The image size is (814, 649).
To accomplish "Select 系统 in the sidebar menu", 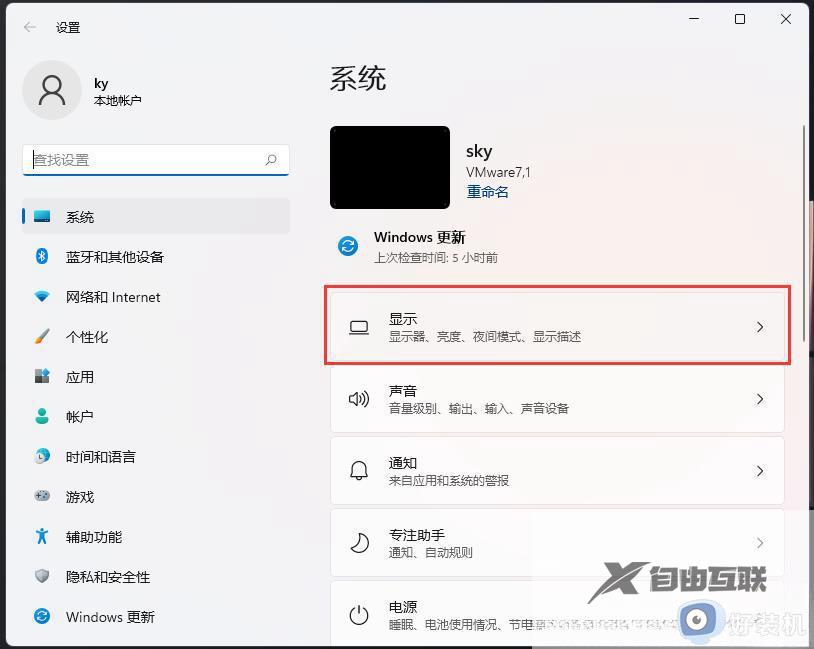I will tap(80, 217).
